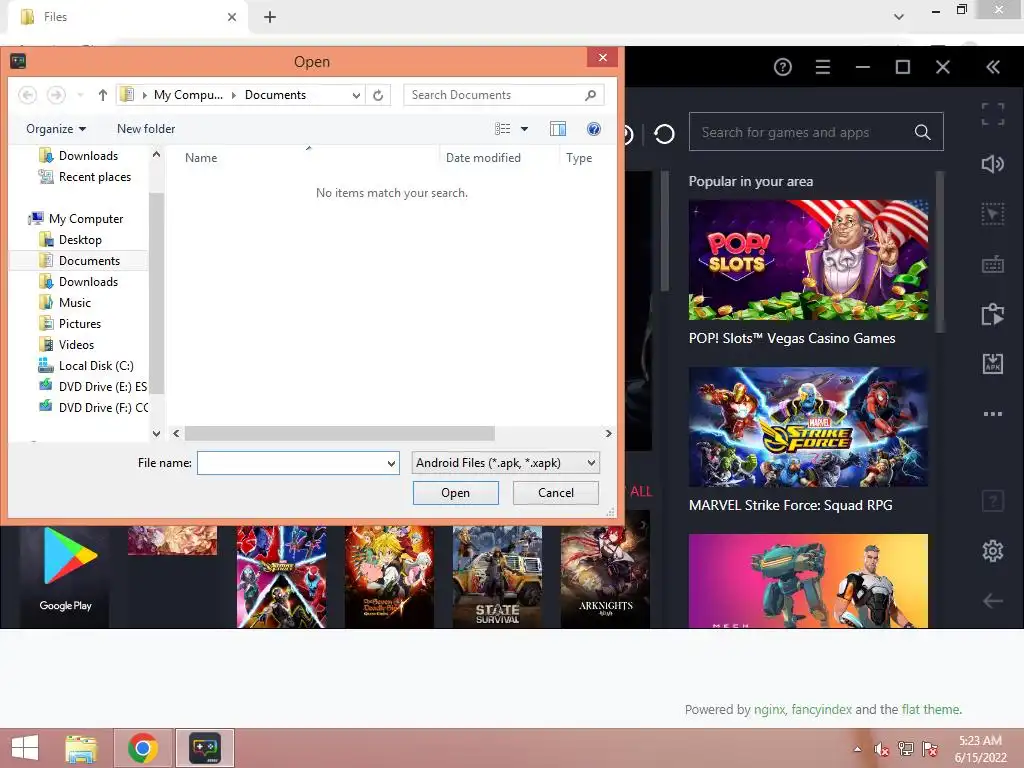Sort by Type column header
The image size is (1024, 768).
(x=579, y=158)
